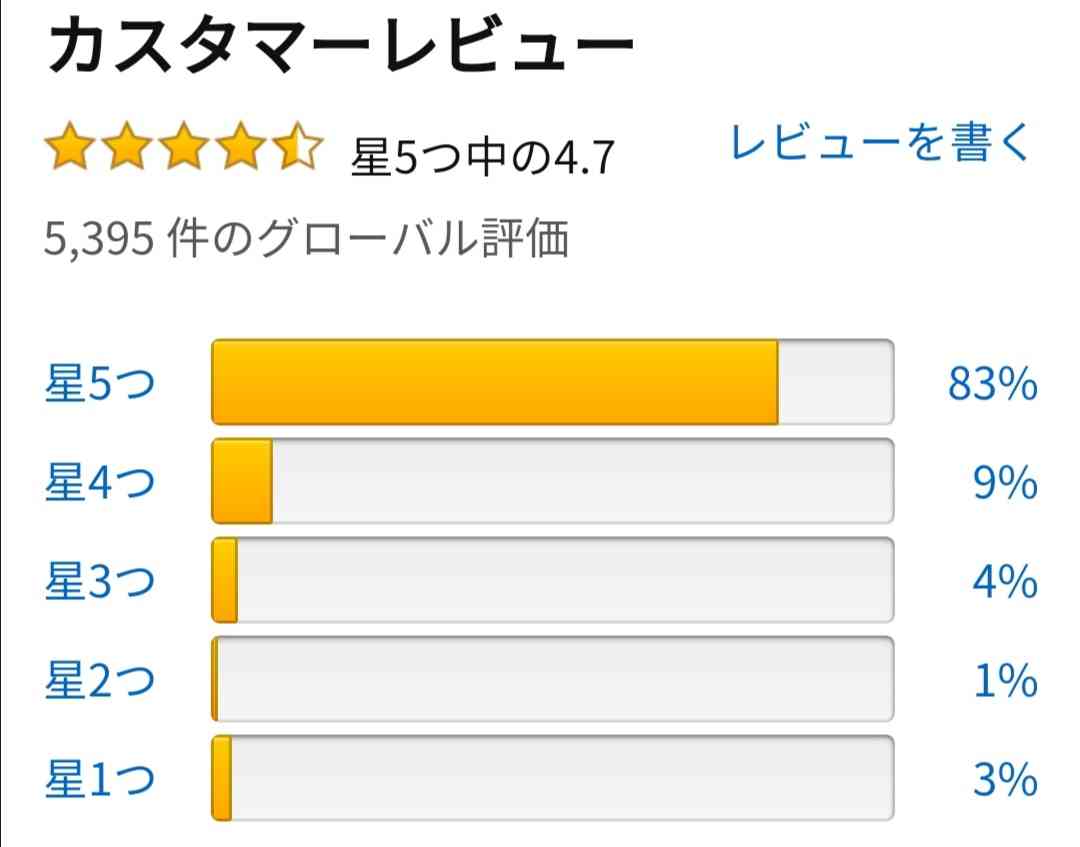
Task: Click the 5,395 件のグローバル評価 text
Action: tap(307, 239)
